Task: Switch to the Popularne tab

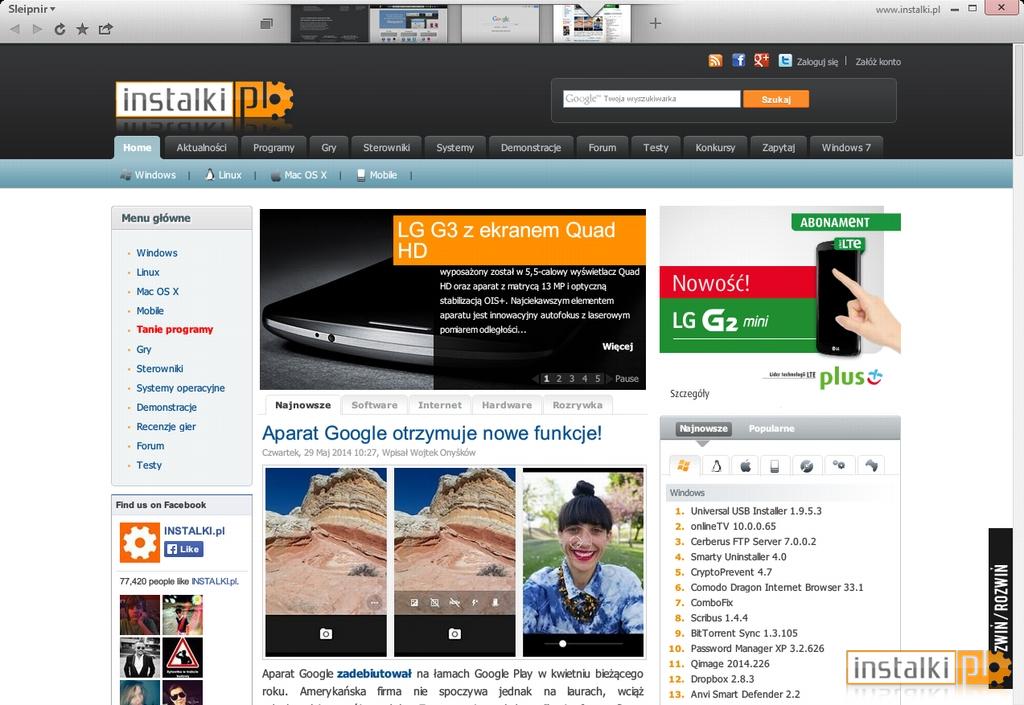Action: [771, 428]
